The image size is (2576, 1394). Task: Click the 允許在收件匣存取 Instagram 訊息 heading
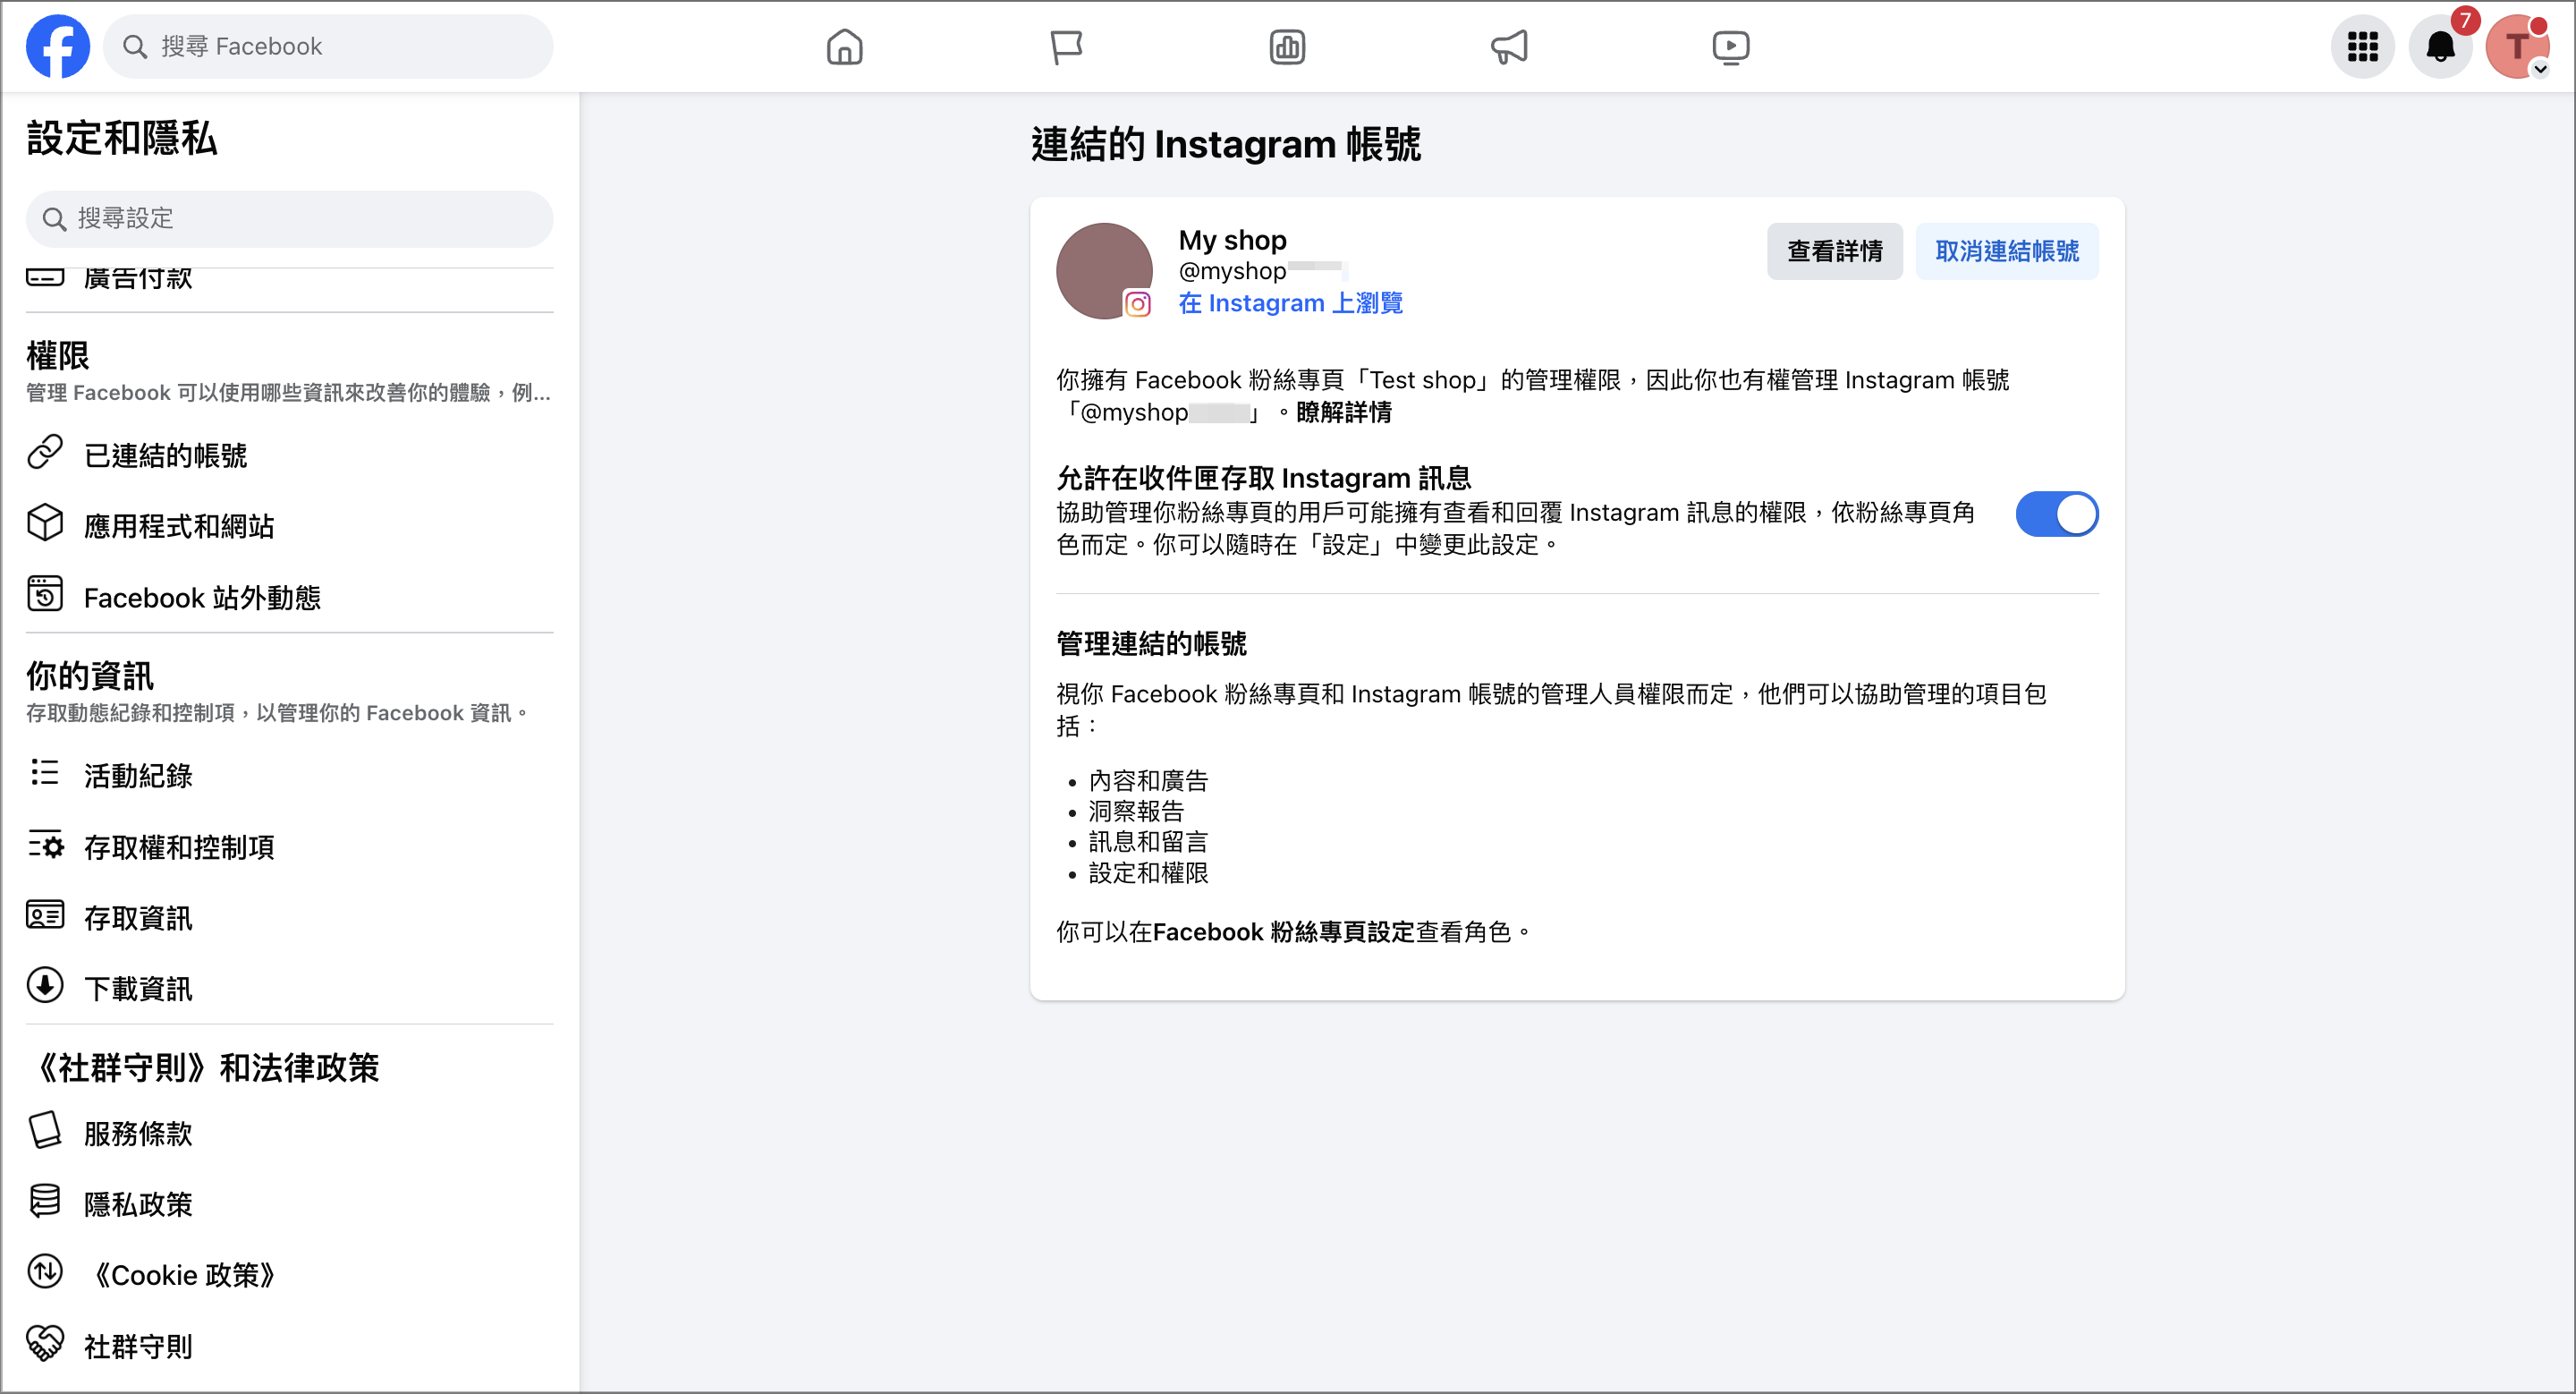pos(1263,478)
